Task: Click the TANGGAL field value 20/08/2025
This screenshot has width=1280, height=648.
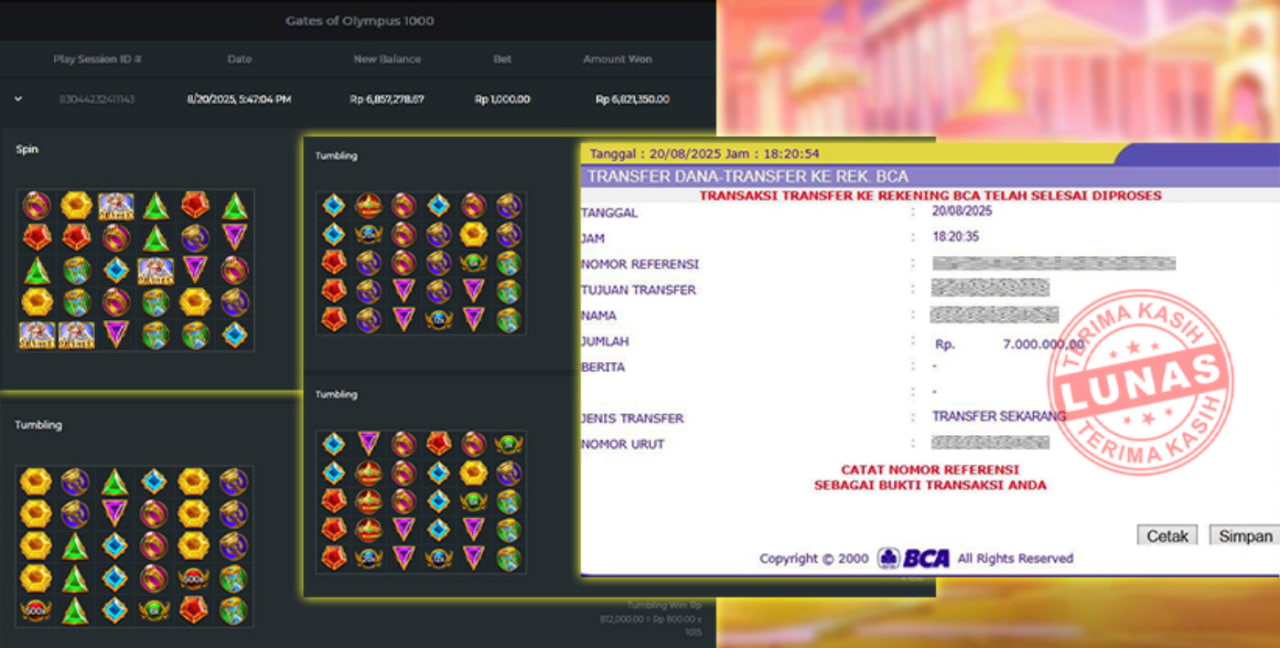Action: point(962,212)
